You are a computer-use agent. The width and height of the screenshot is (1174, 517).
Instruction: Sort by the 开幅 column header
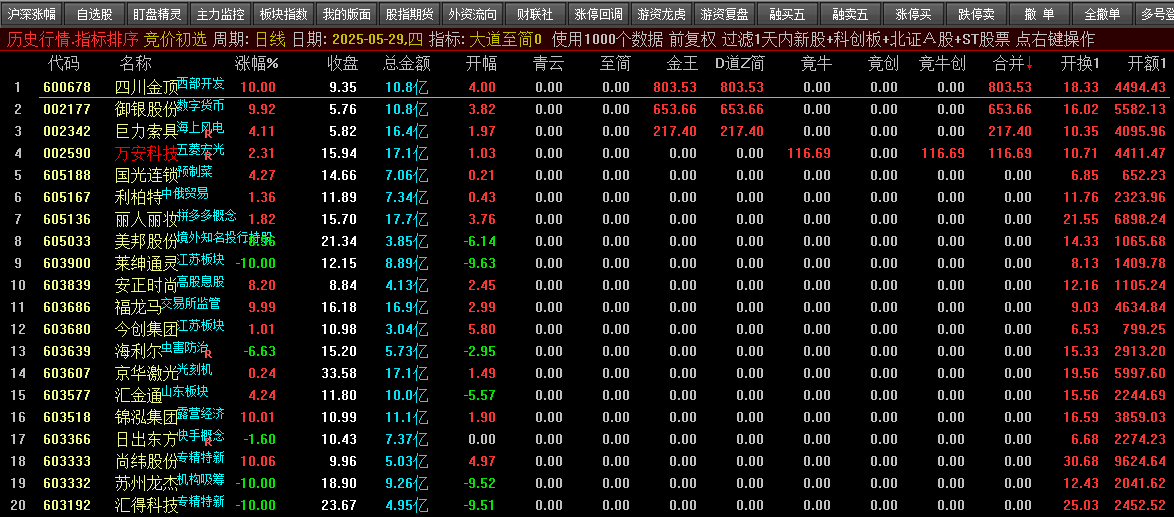[x=480, y=63]
